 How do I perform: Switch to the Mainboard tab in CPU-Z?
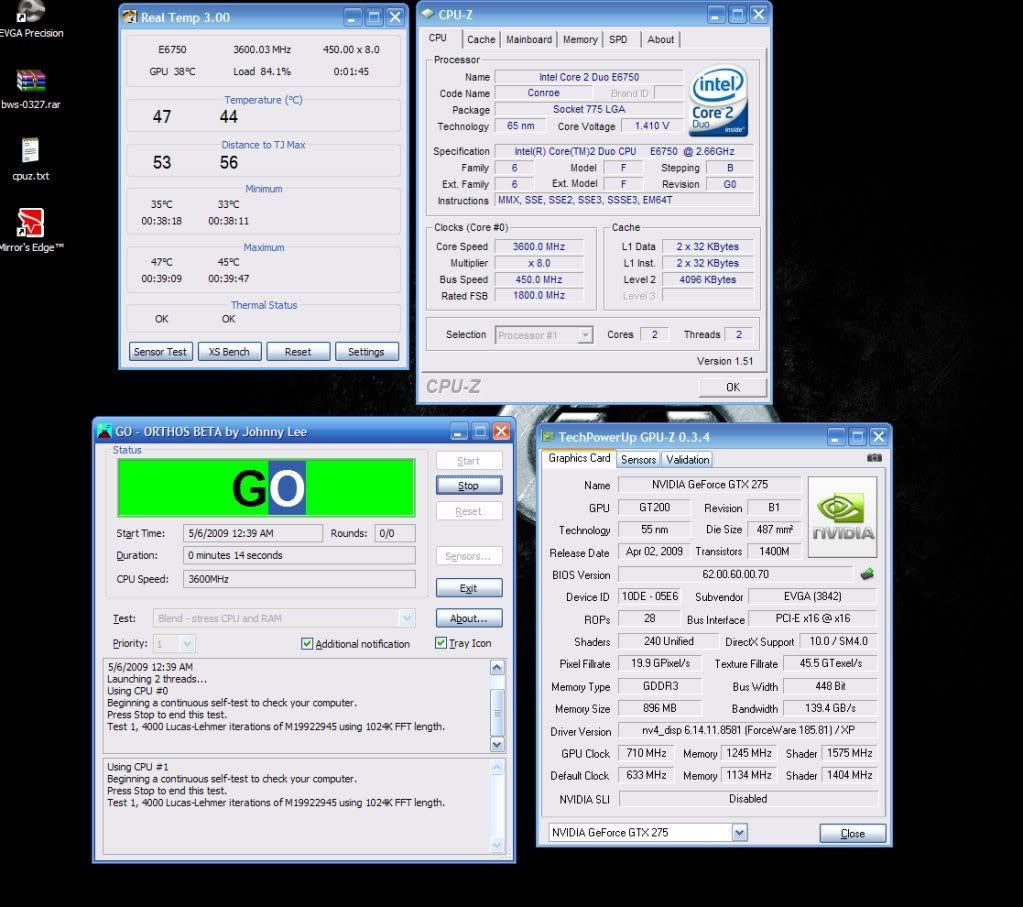[x=528, y=39]
